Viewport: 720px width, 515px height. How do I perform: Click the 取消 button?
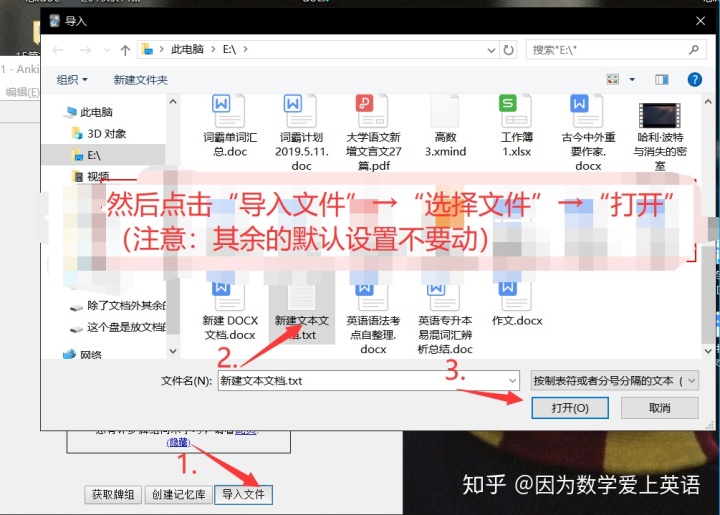(x=659, y=408)
